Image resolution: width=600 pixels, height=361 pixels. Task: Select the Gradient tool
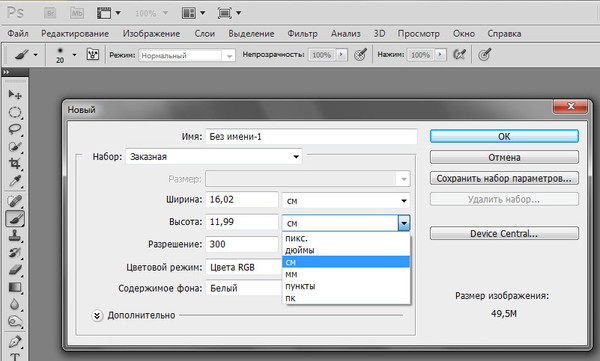(15, 287)
